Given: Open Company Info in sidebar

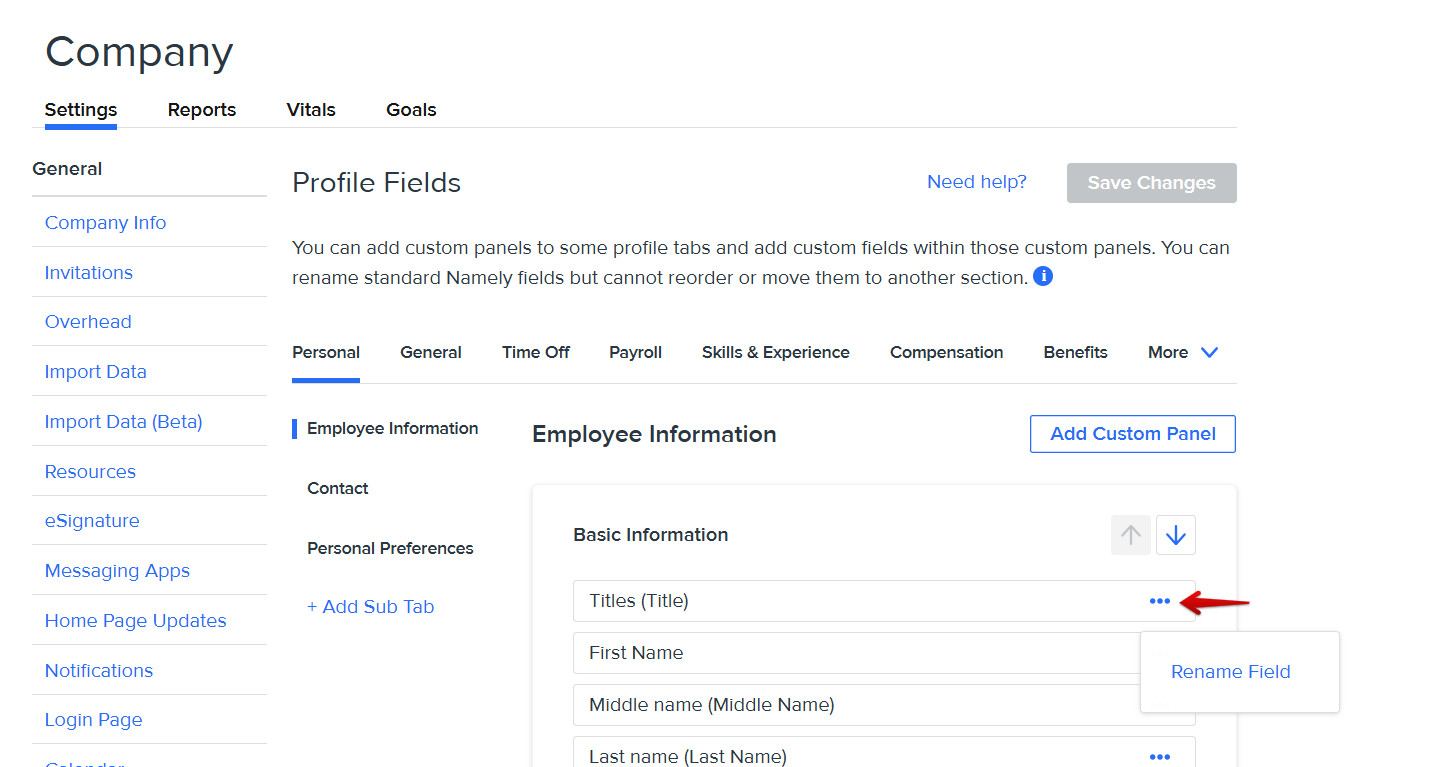Looking at the screenshot, I should pos(105,223).
